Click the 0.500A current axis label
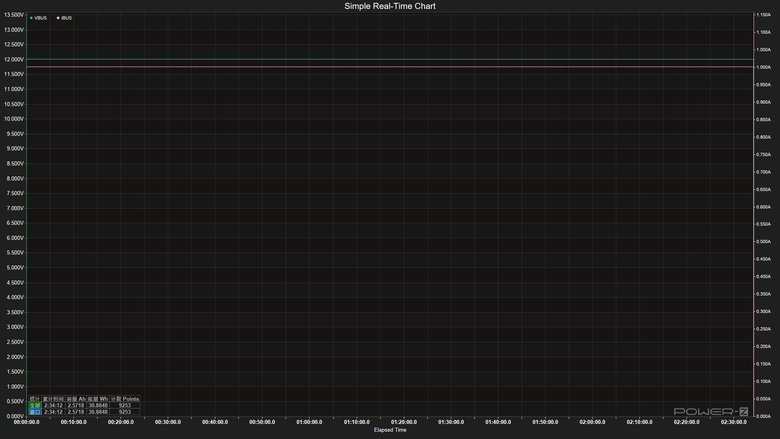This screenshot has height=439, width=780. tap(763, 242)
